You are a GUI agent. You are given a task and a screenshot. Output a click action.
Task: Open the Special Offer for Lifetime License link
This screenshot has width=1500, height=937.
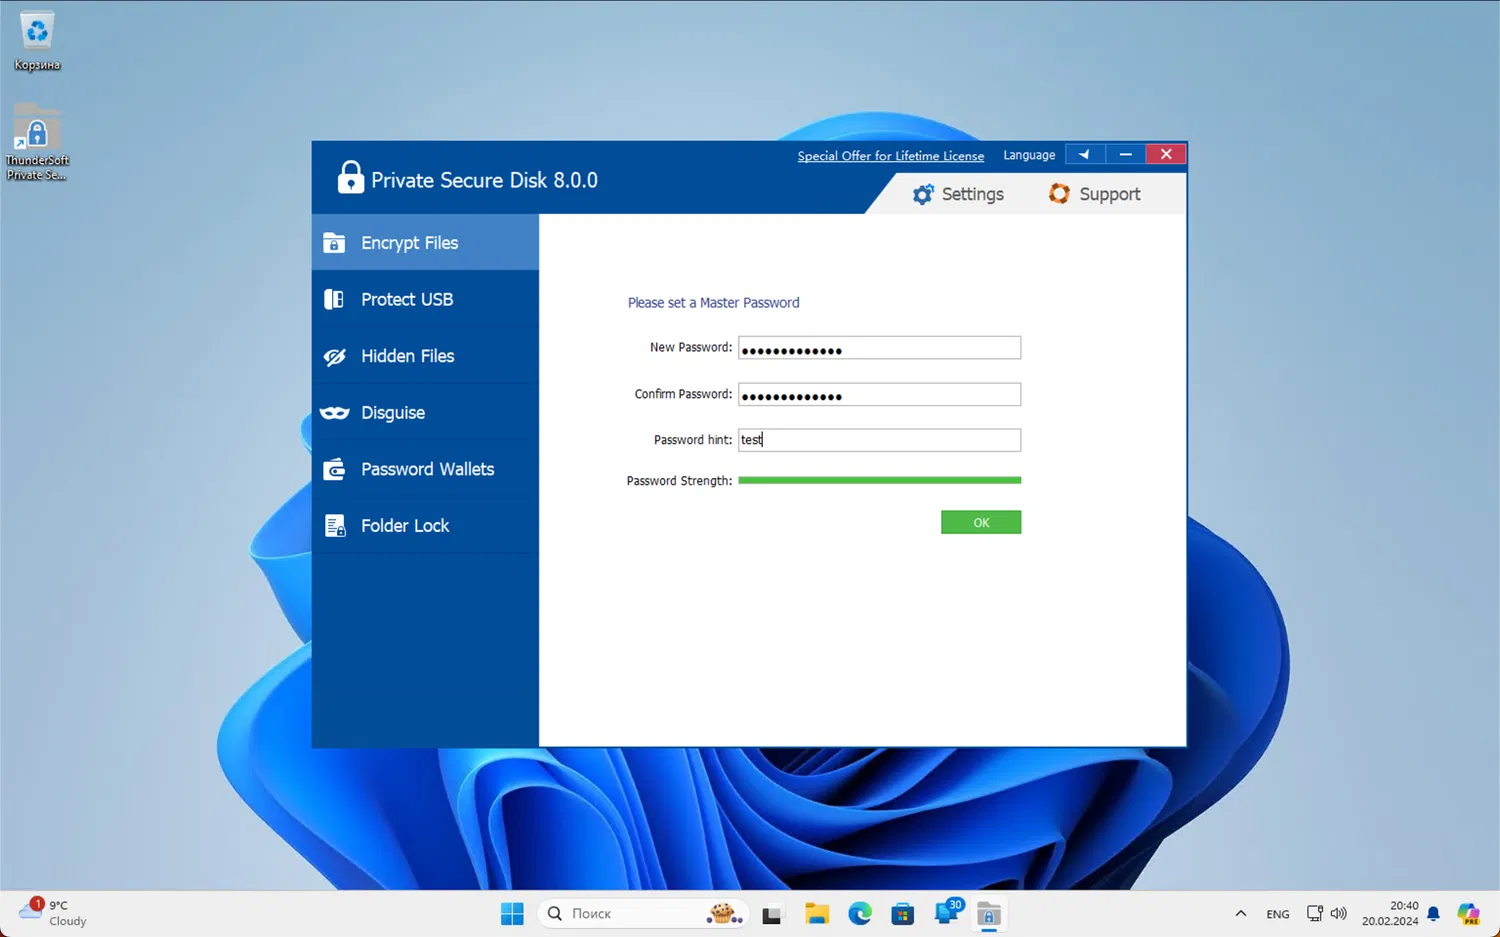click(x=891, y=156)
